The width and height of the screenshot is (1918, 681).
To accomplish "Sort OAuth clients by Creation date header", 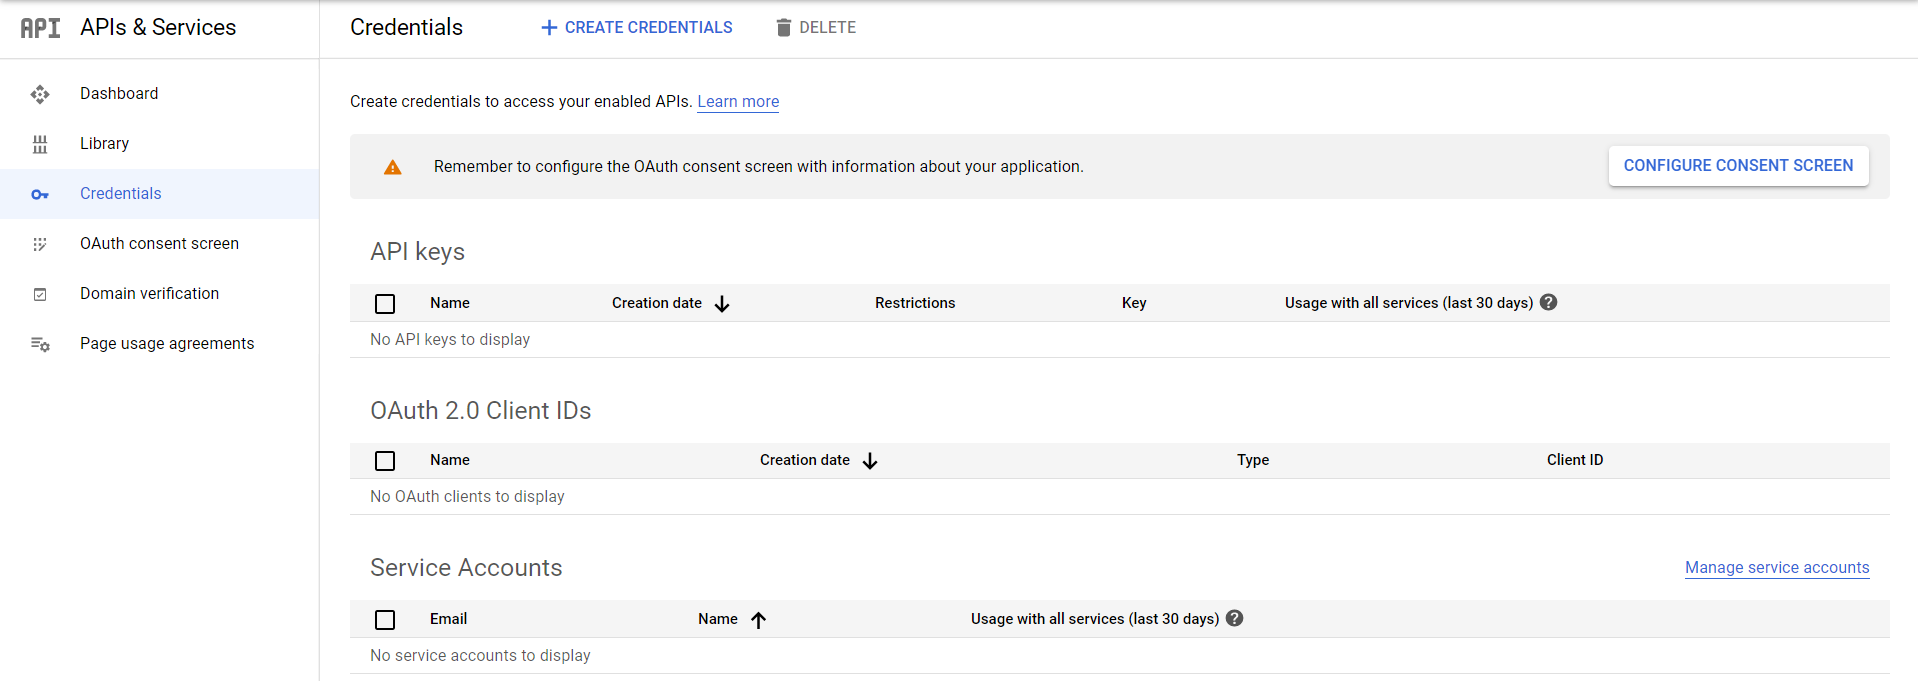I will coord(805,460).
